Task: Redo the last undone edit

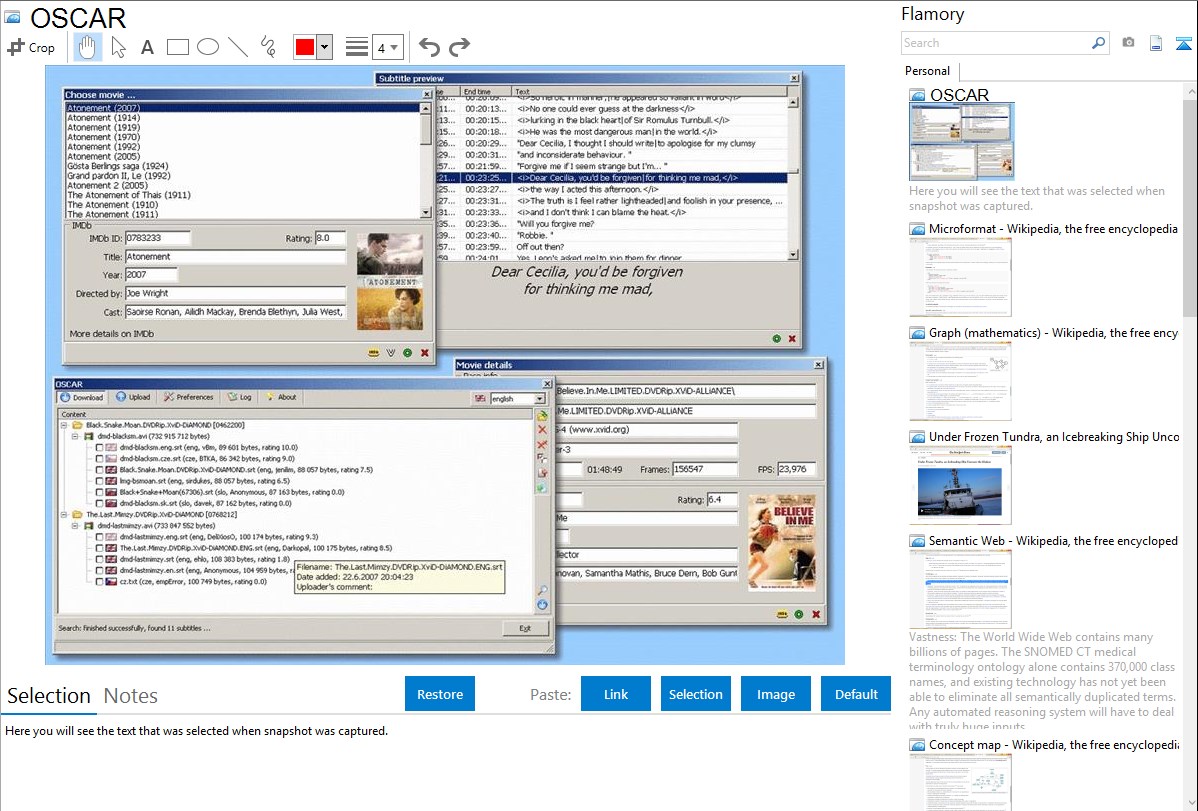Action: pos(459,47)
